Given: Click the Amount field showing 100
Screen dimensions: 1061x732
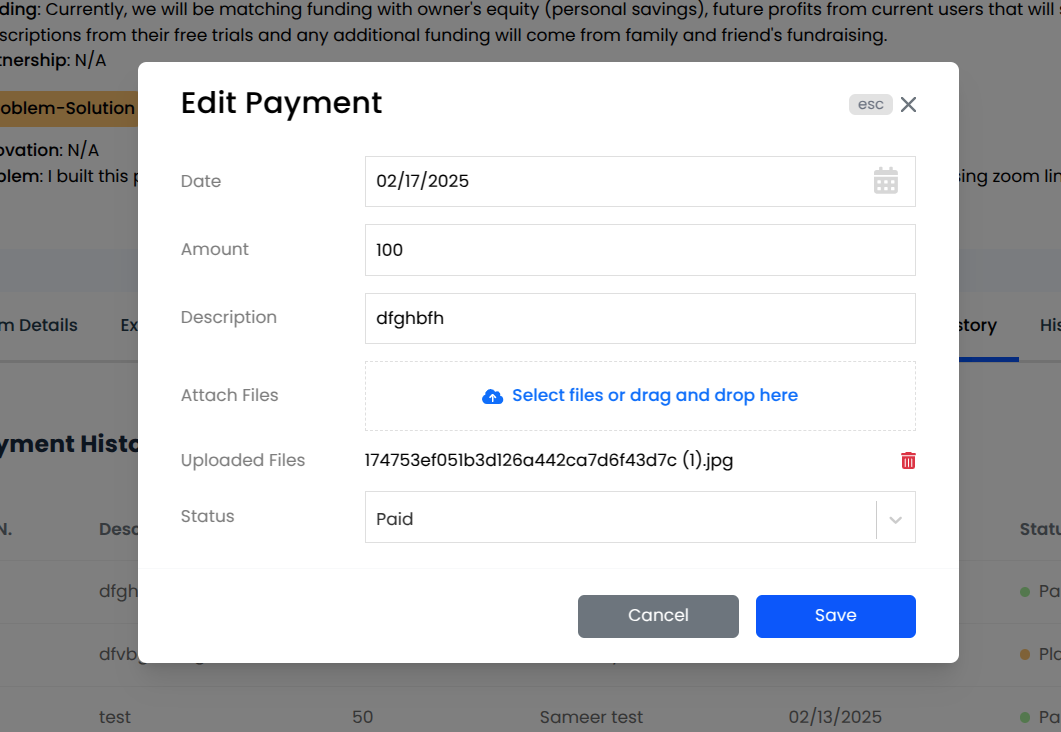Looking at the screenshot, I should [640, 250].
